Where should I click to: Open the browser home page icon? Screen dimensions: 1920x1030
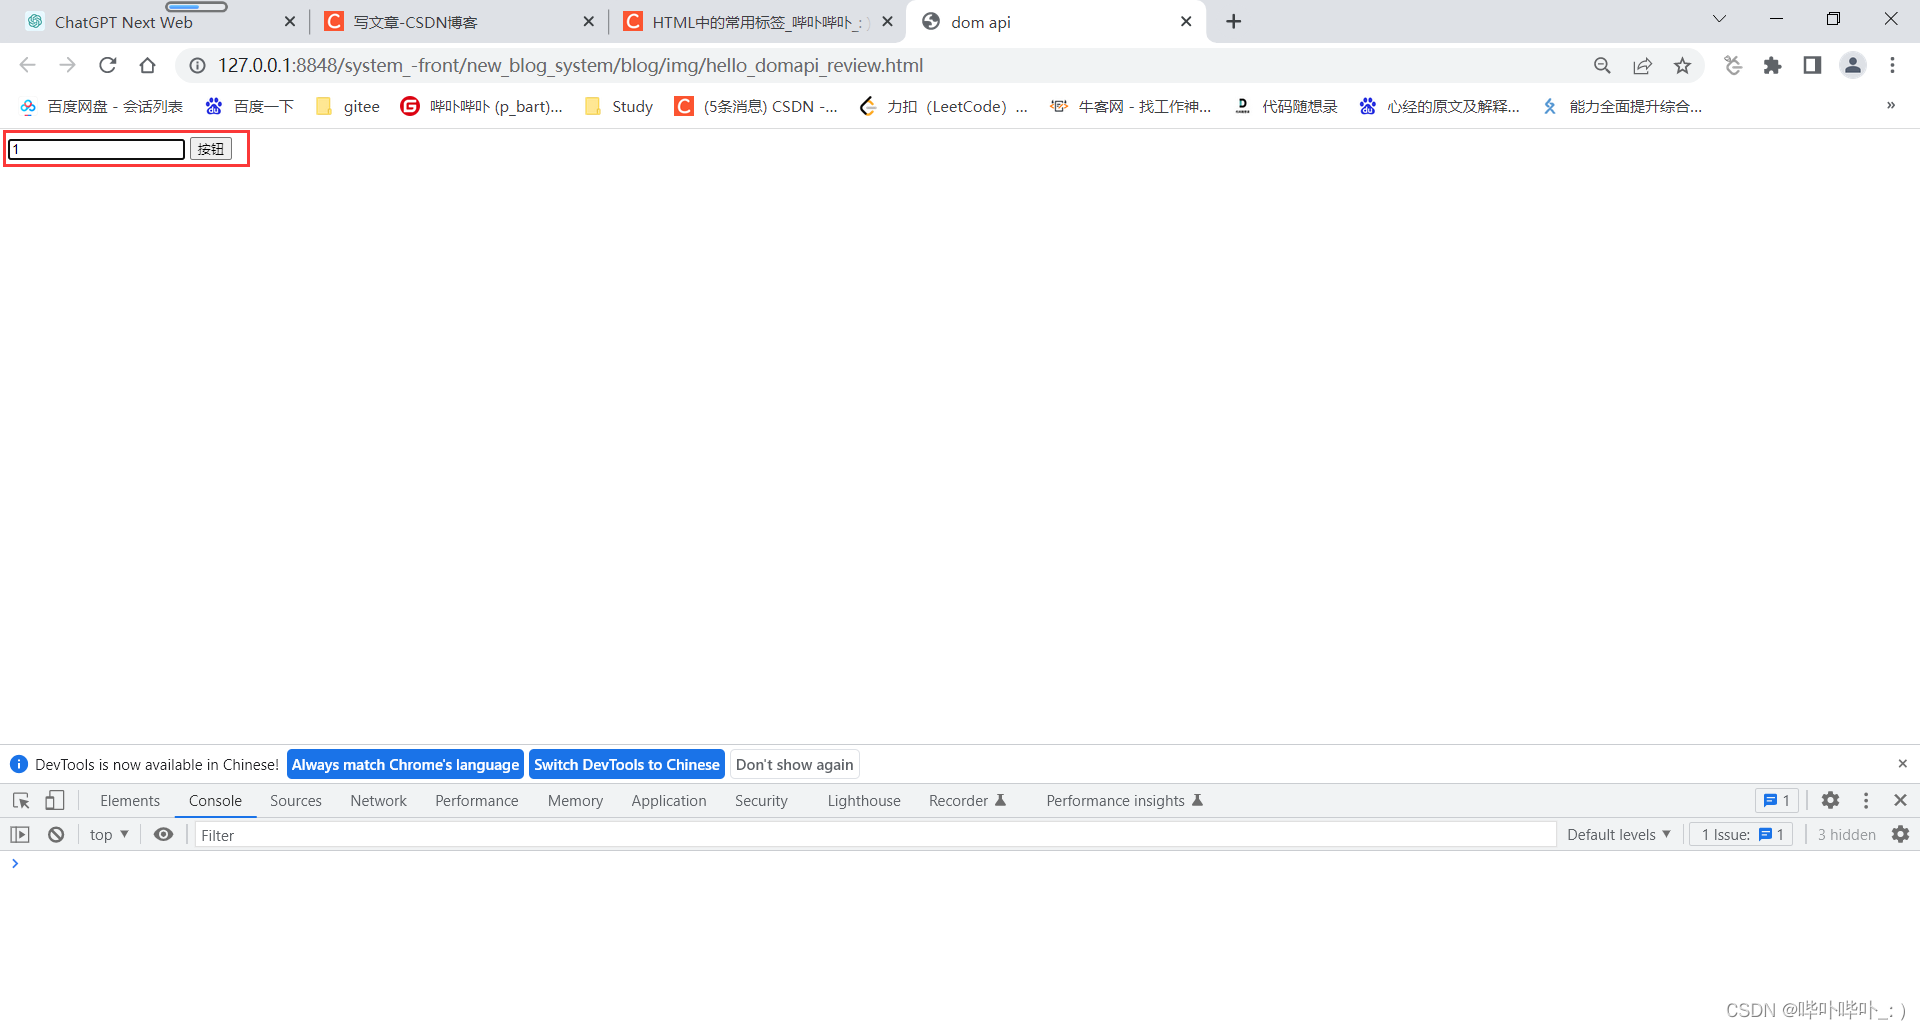(x=147, y=65)
